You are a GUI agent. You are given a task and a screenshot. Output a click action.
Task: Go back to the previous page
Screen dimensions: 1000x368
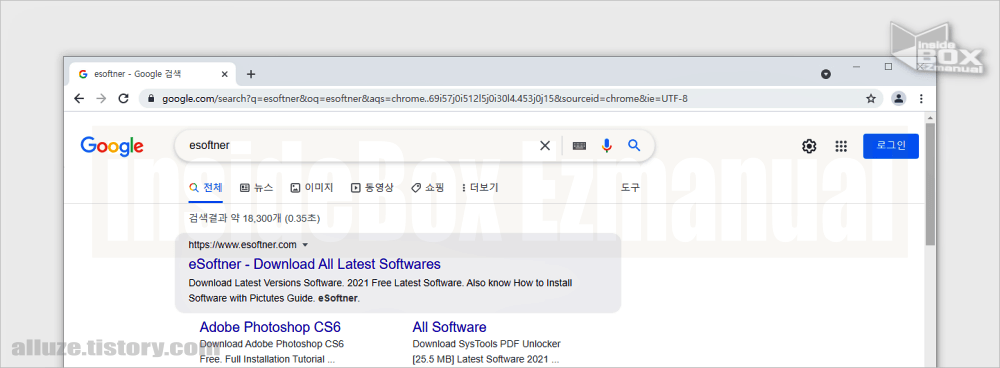[79, 98]
